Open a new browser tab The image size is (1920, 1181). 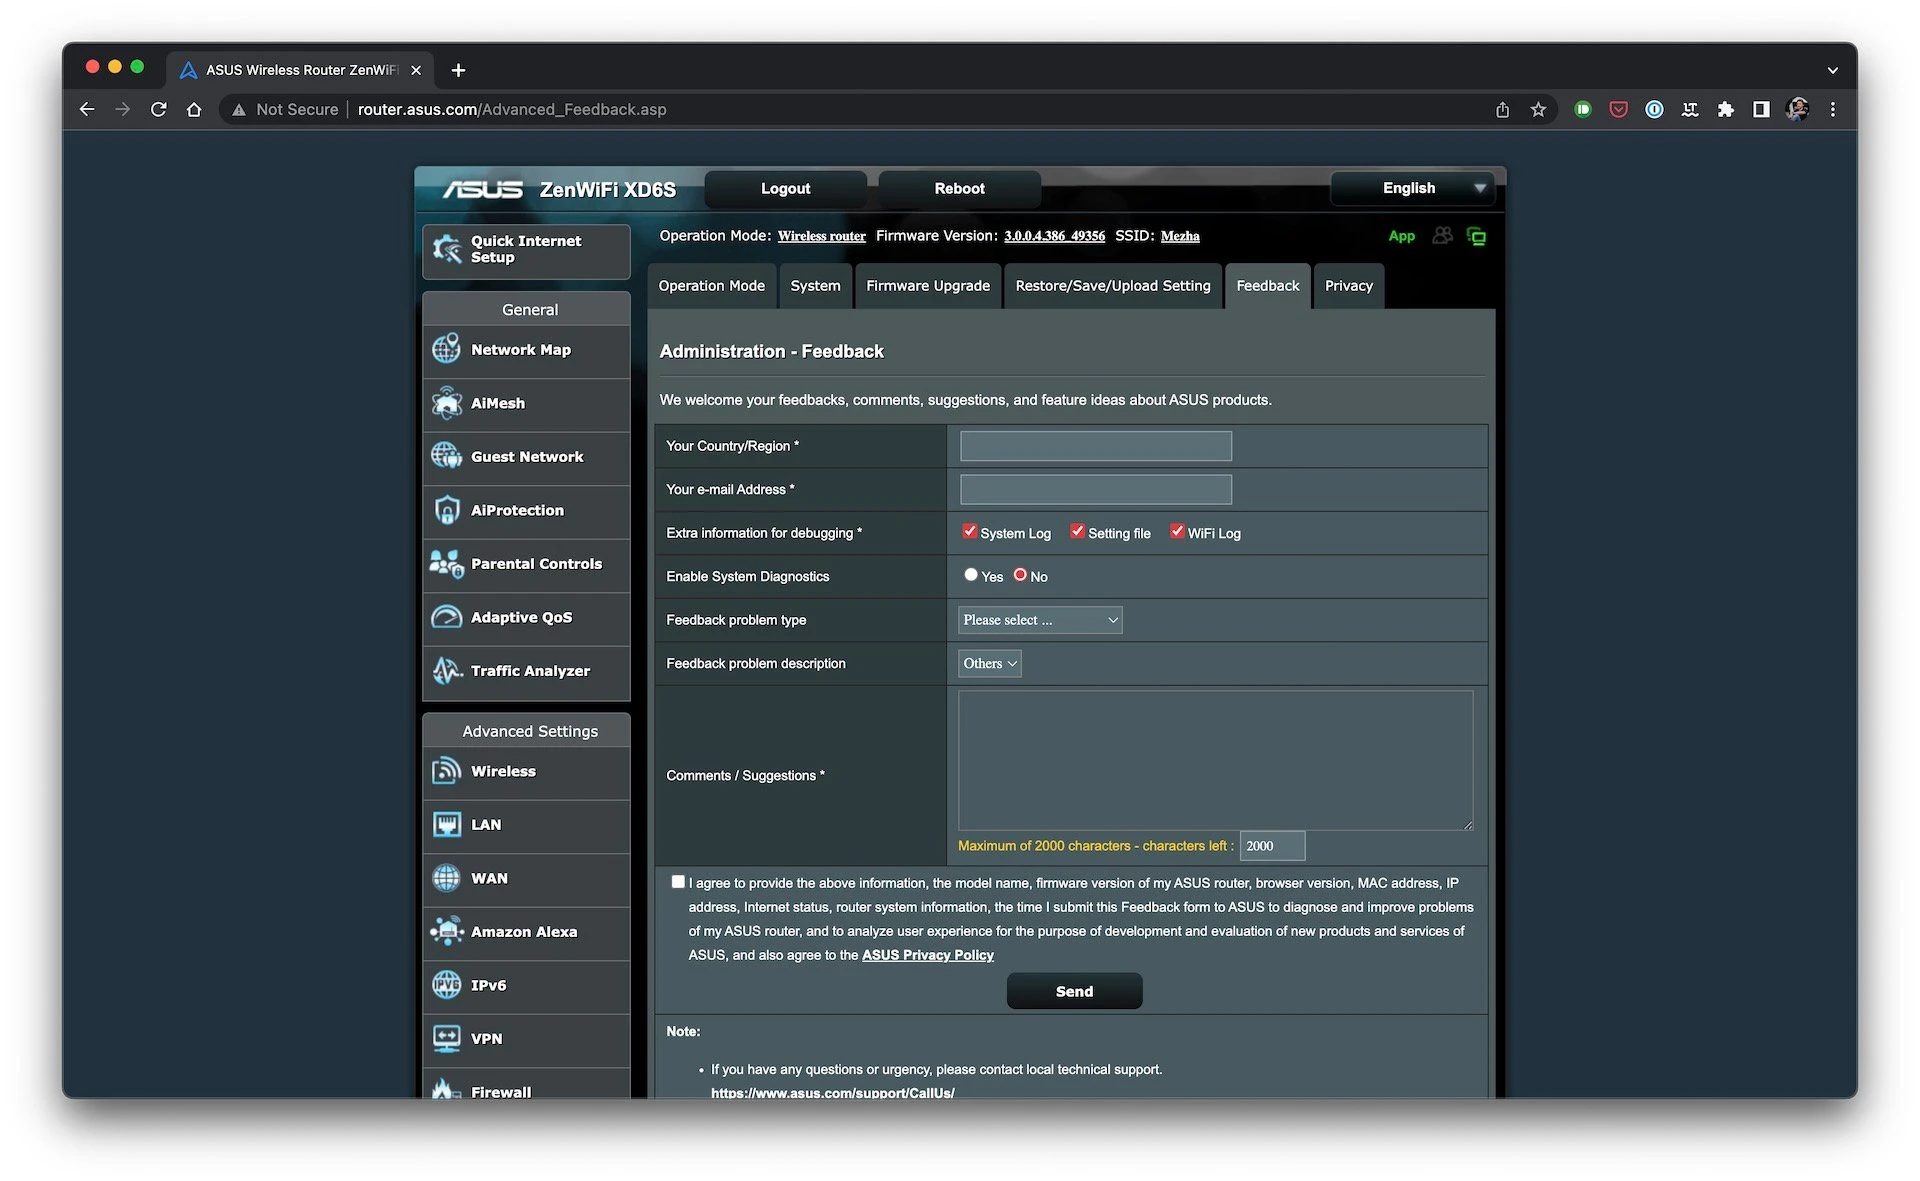click(x=458, y=70)
